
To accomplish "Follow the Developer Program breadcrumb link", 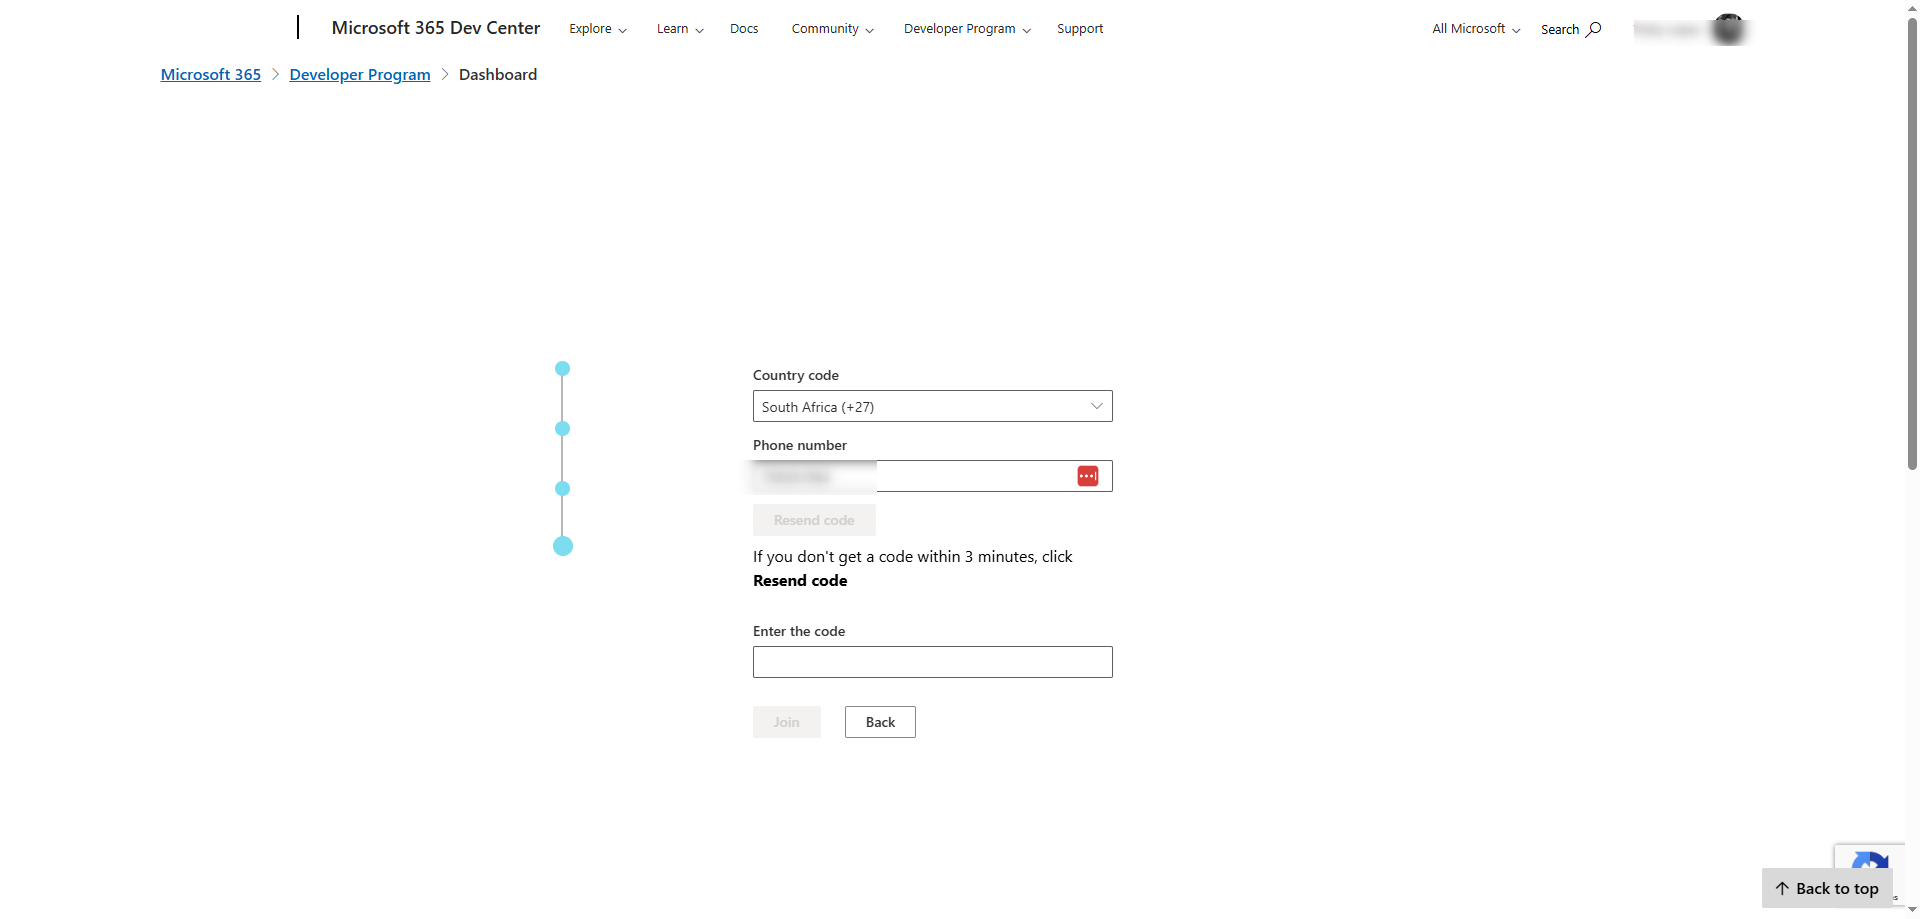I will pyautogui.click(x=360, y=74).
